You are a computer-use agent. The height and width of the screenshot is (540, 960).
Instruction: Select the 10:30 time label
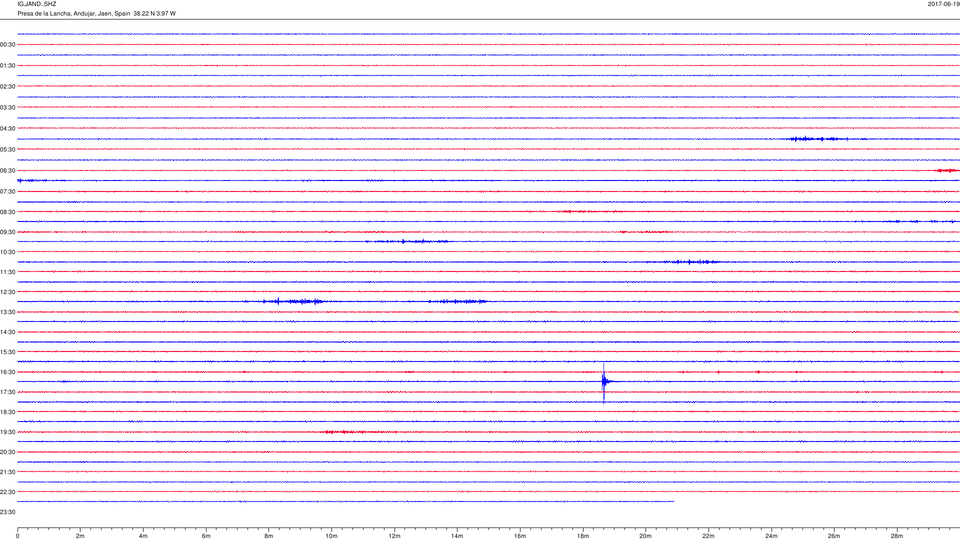[8, 252]
